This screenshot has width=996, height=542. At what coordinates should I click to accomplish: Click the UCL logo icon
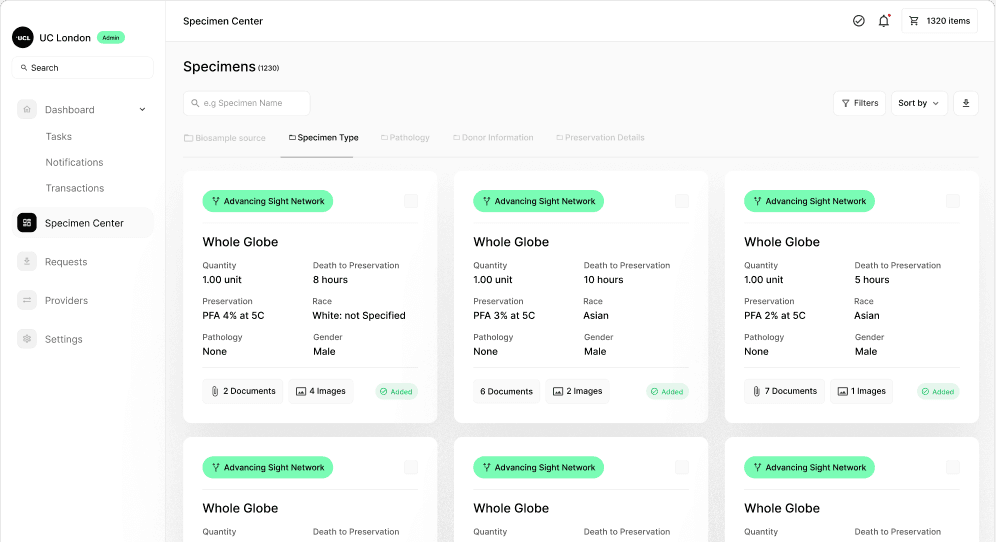23,38
